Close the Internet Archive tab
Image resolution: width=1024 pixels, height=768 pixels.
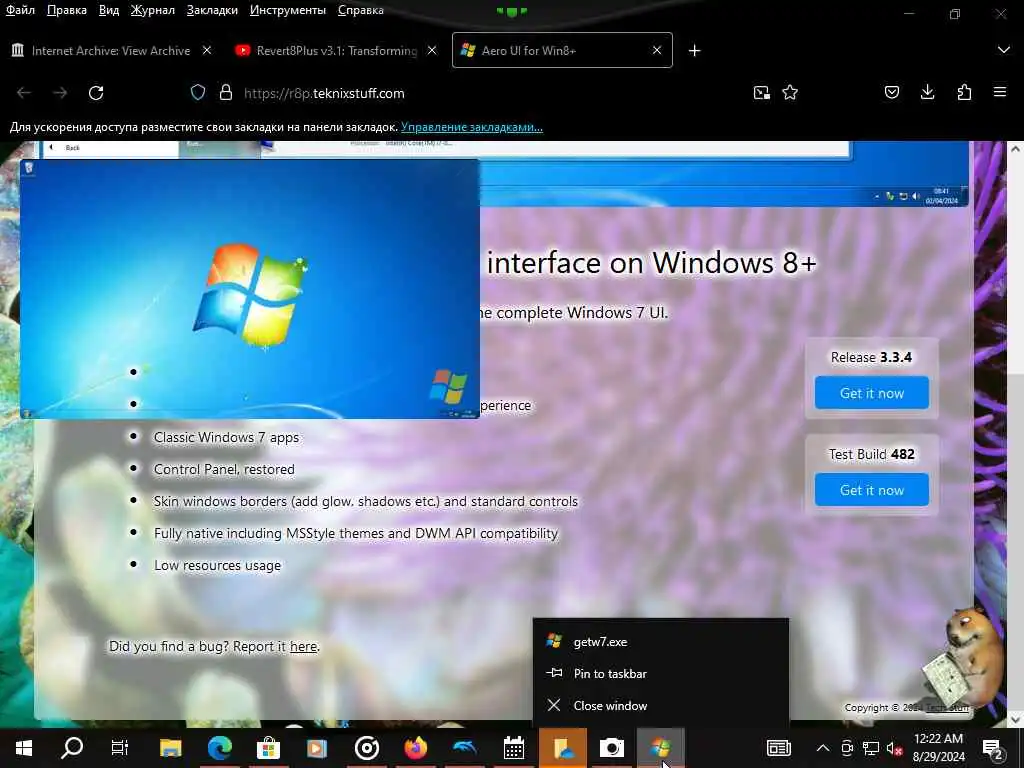coord(207,50)
